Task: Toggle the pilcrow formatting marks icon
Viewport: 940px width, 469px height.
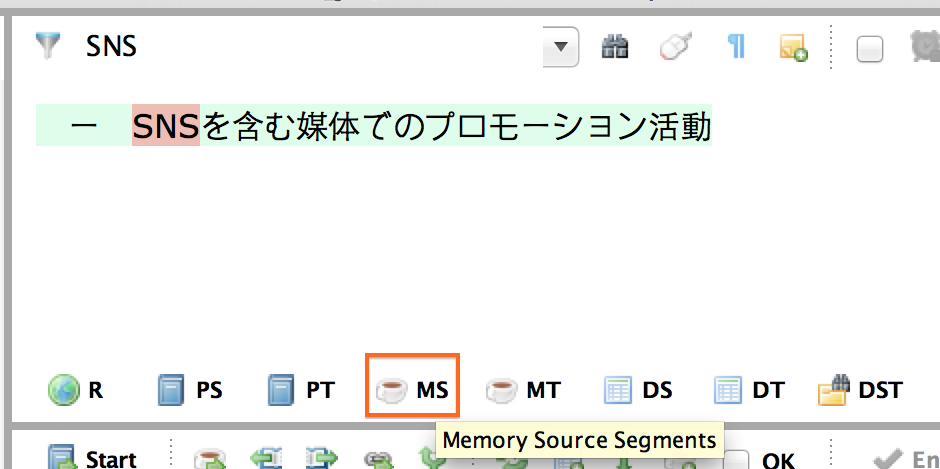Action: (736, 47)
